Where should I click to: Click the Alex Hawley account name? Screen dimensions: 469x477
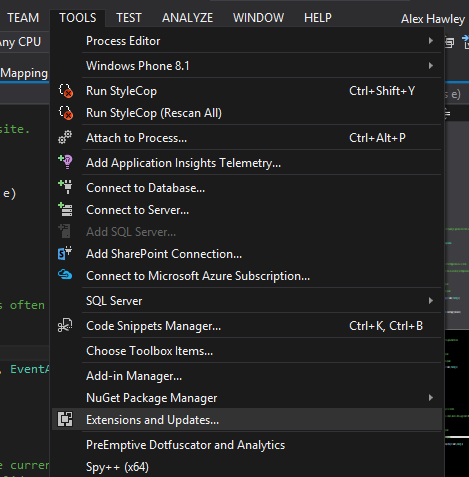point(433,19)
